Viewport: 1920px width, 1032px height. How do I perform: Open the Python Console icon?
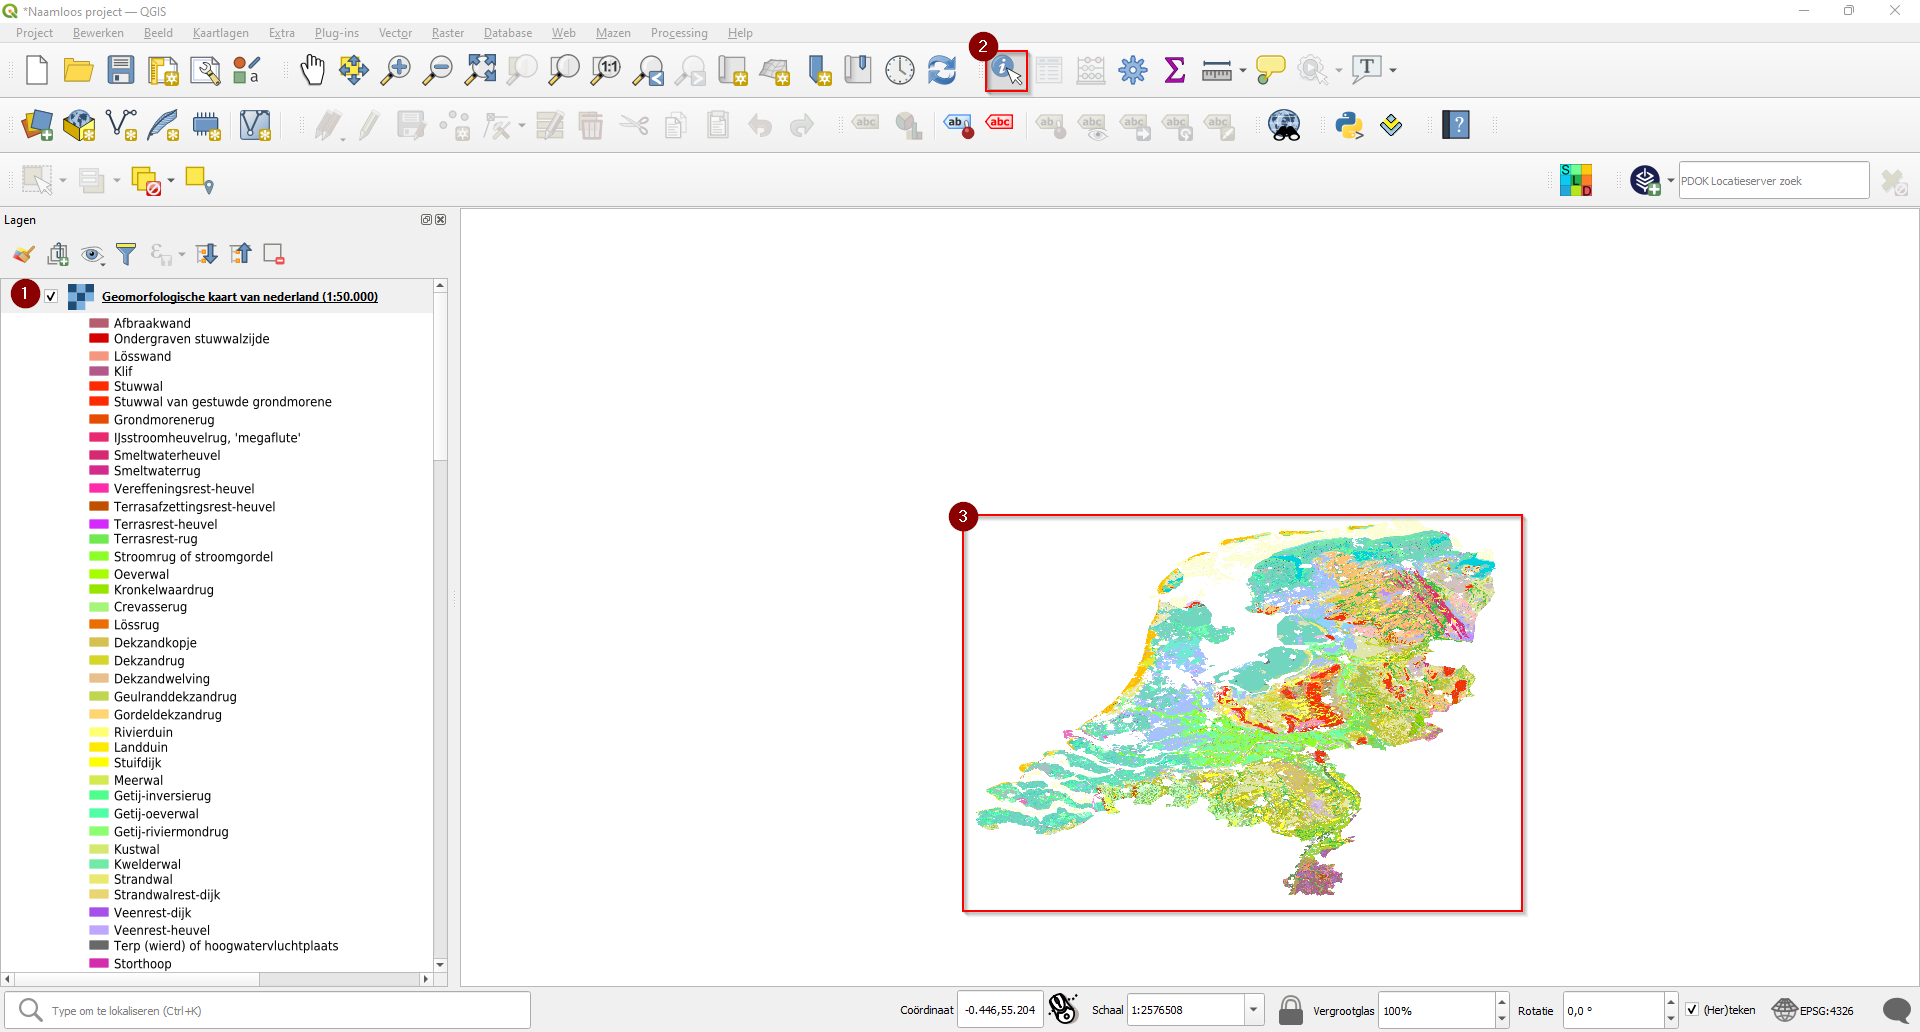1349,125
